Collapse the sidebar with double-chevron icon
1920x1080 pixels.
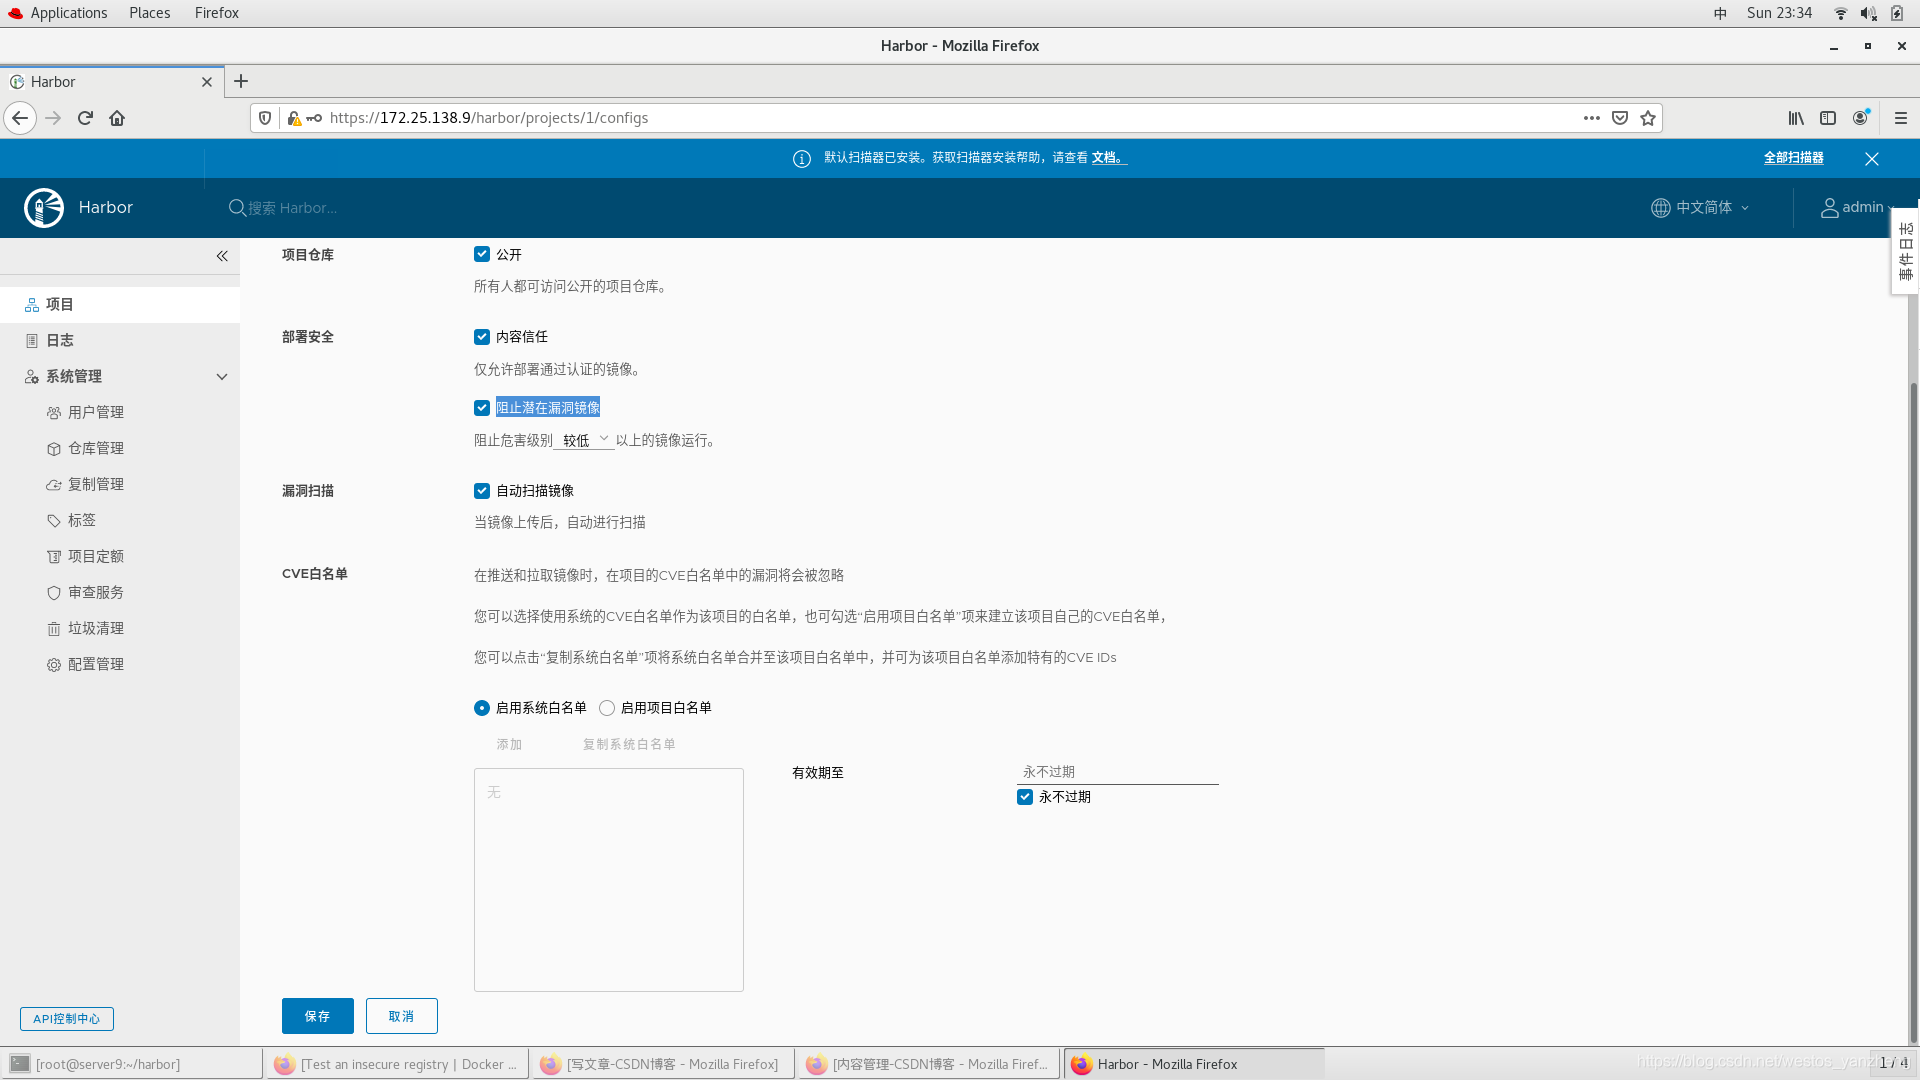tap(222, 256)
